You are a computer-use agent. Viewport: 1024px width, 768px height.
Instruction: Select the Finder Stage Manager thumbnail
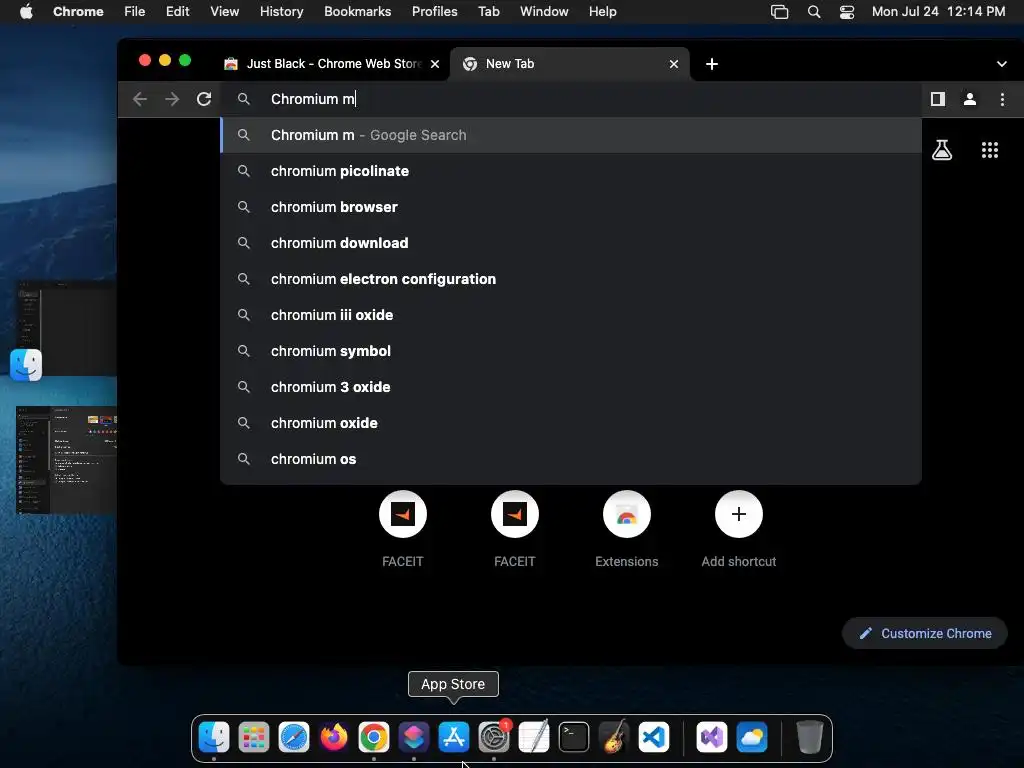pos(65,329)
